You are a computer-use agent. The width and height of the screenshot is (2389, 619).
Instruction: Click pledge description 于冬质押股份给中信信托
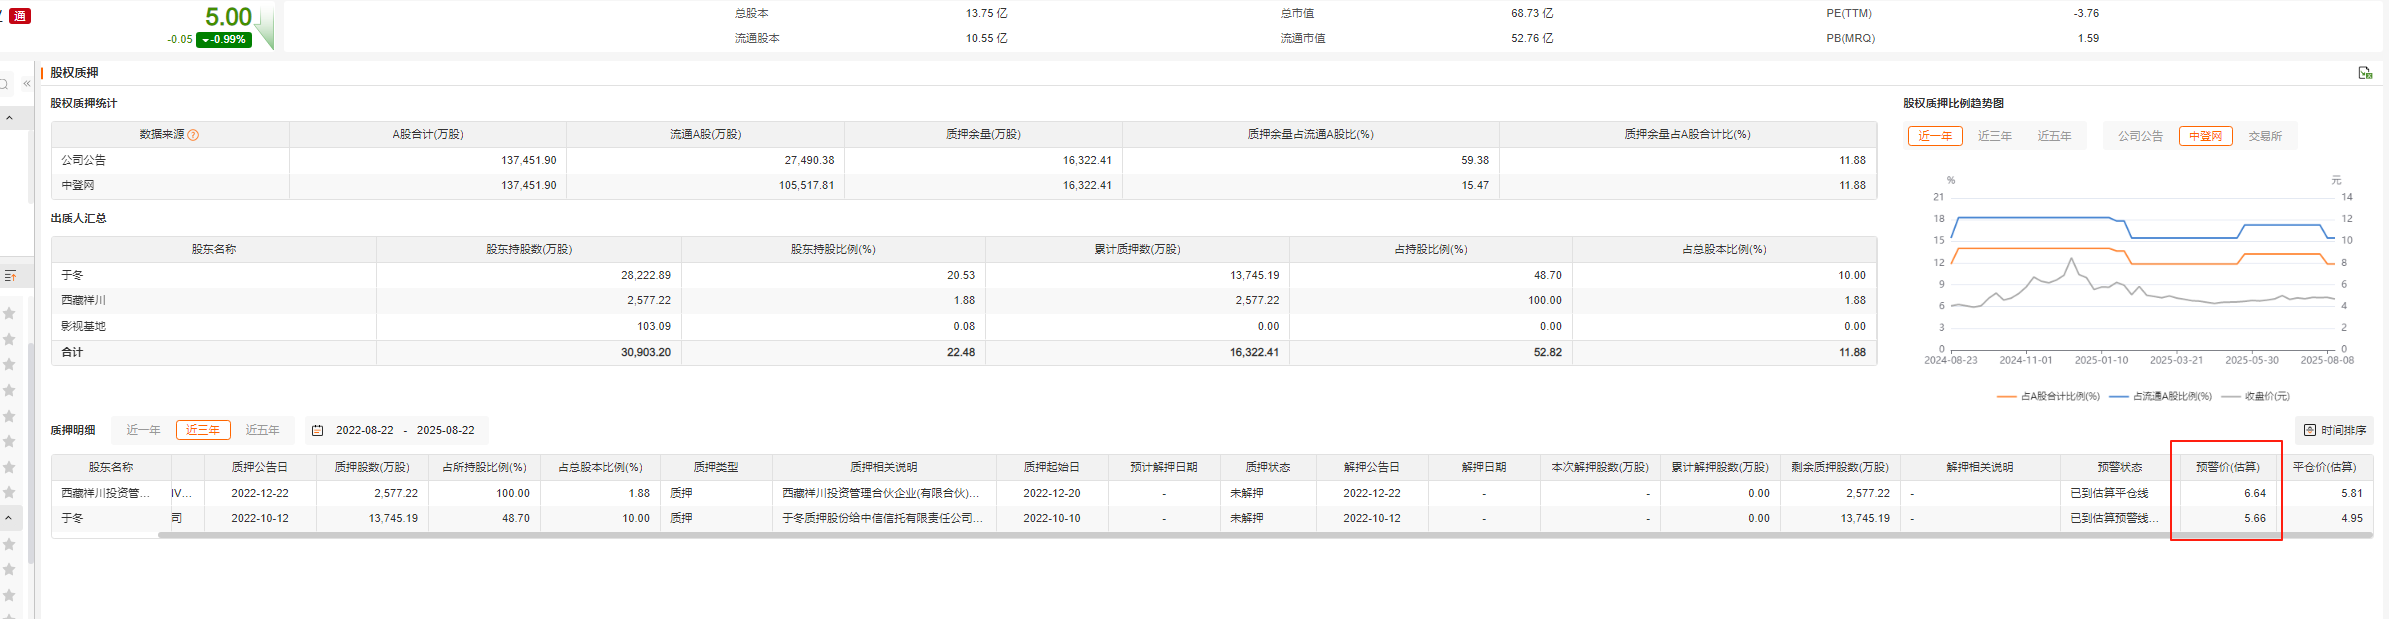882,518
